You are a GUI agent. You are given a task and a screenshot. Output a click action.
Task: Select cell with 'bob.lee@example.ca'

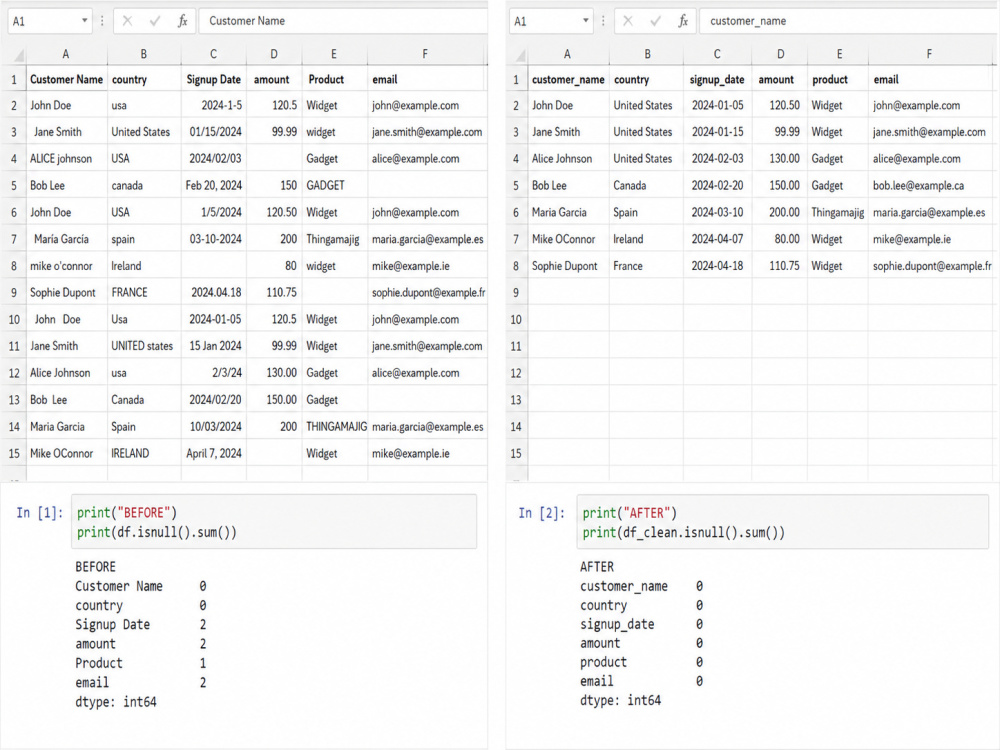[929, 186]
